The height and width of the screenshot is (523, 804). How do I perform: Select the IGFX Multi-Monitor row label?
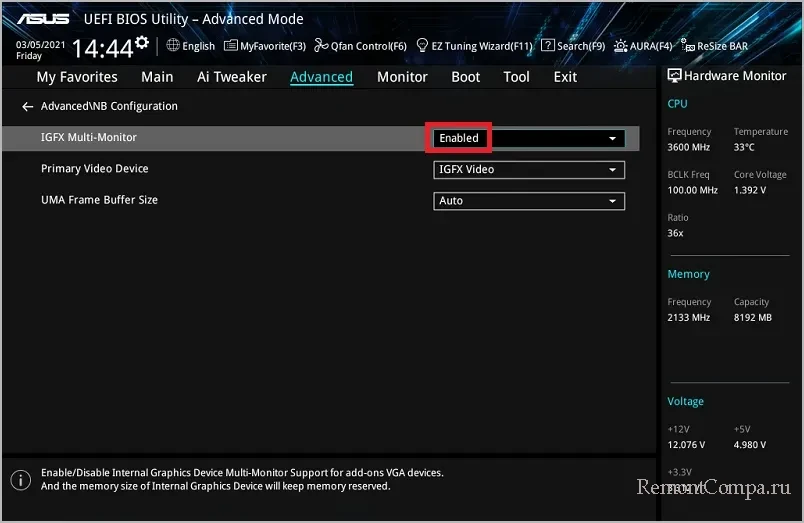pyautogui.click(x=89, y=138)
